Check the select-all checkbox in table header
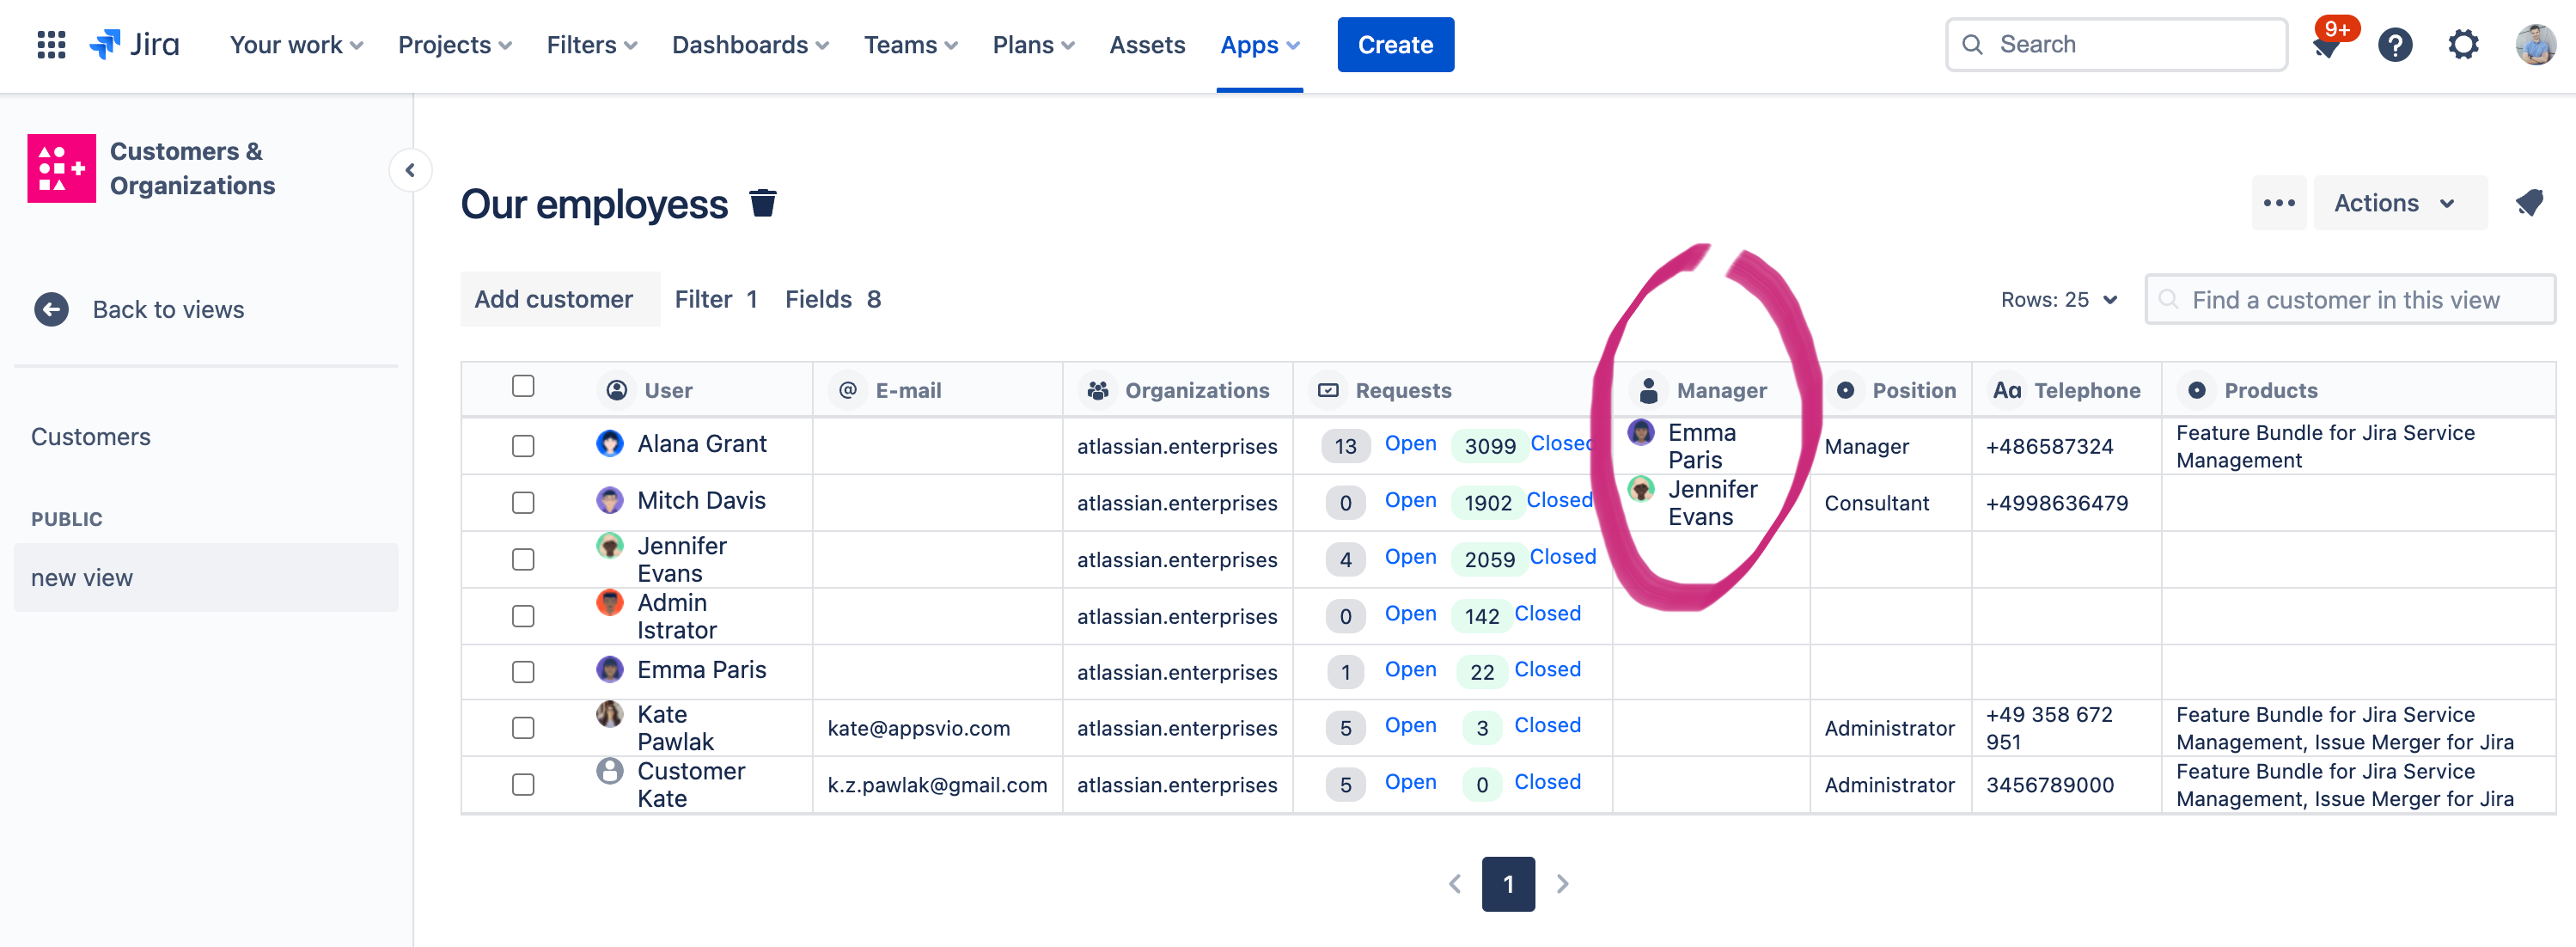 (523, 387)
